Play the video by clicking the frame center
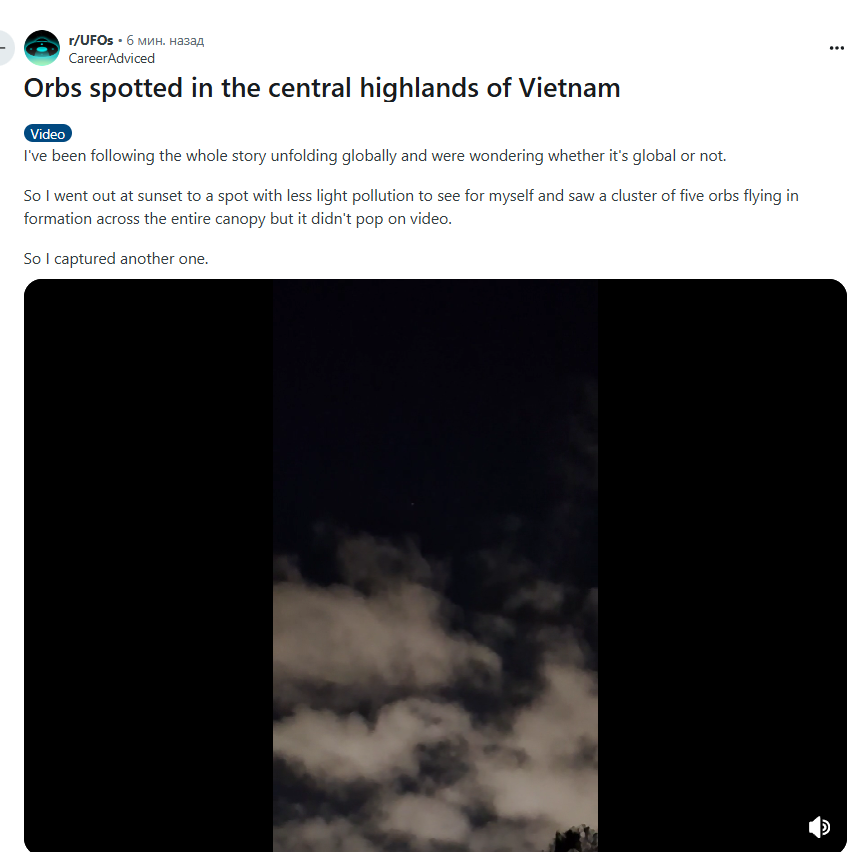Screen dimensions: 853x852 [x=435, y=565]
